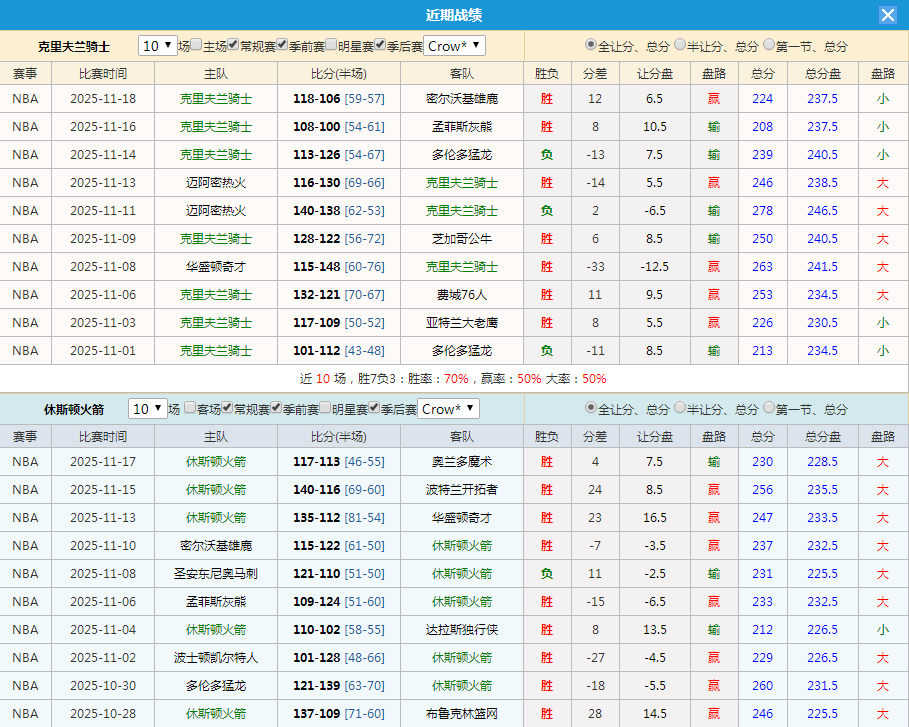Select the 半让分、总分 radio for the Cavaliers

[679, 44]
